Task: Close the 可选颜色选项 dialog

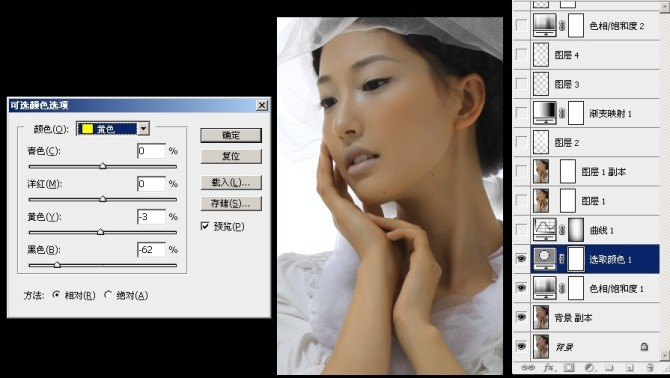Action: pos(262,105)
